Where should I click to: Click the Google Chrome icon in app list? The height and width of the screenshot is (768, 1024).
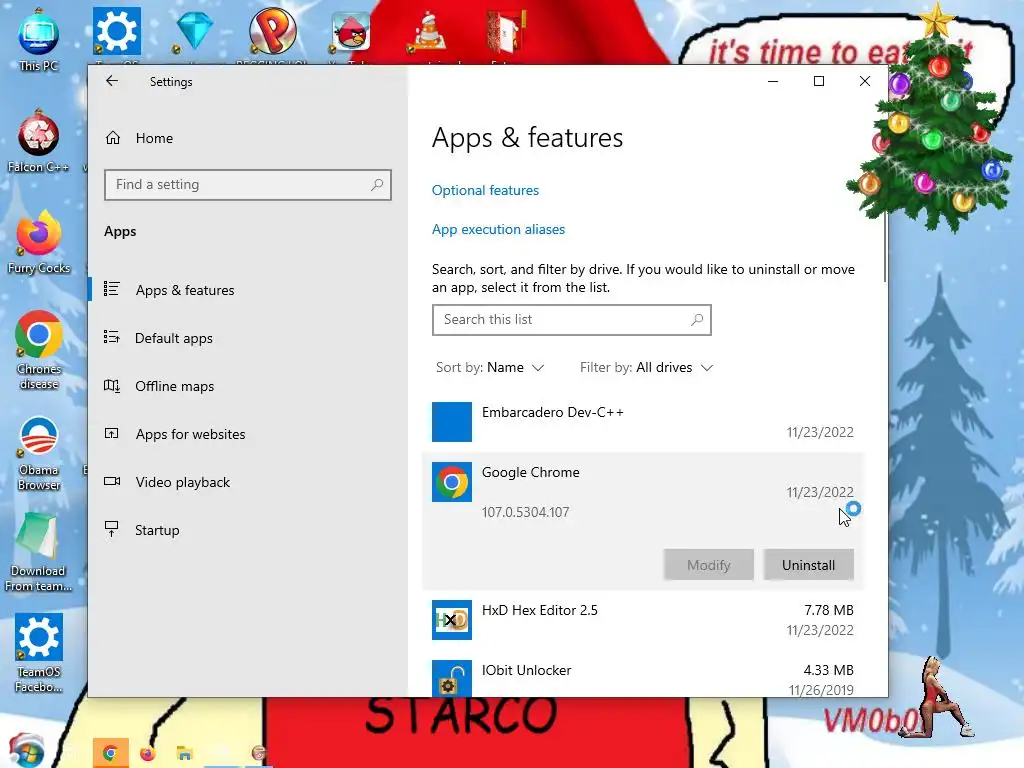pyautogui.click(x=452, y=482)
